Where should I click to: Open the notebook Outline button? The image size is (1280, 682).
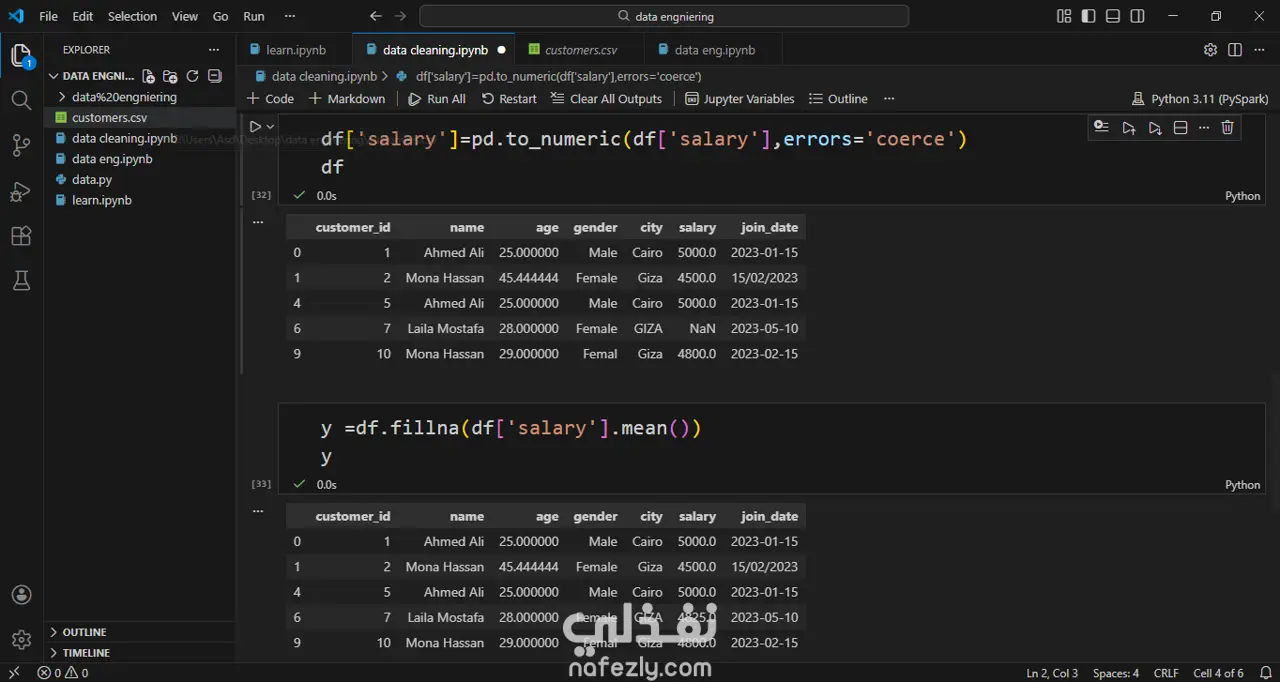[x=838, y=99]
